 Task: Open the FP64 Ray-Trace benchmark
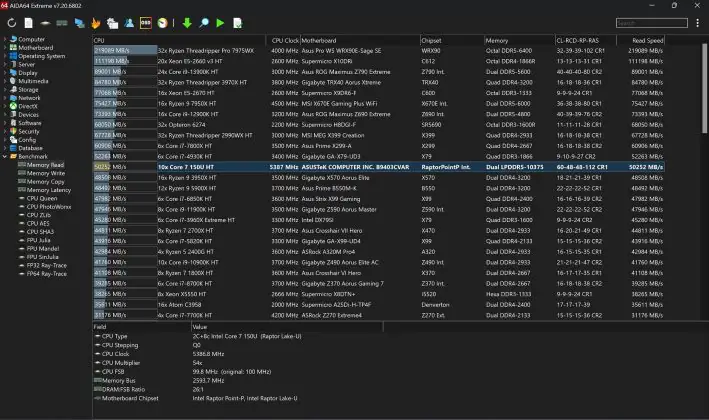pyautogui.click(x=47, y=274)
